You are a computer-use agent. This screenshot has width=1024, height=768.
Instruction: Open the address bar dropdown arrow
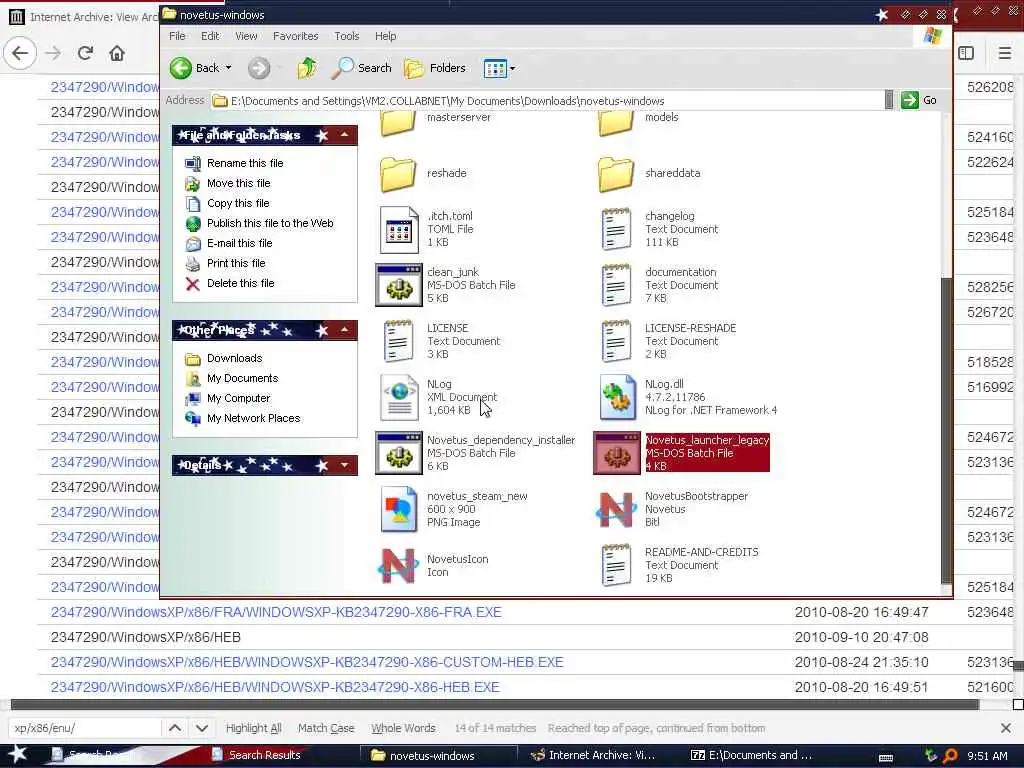[x=889, y=100]
